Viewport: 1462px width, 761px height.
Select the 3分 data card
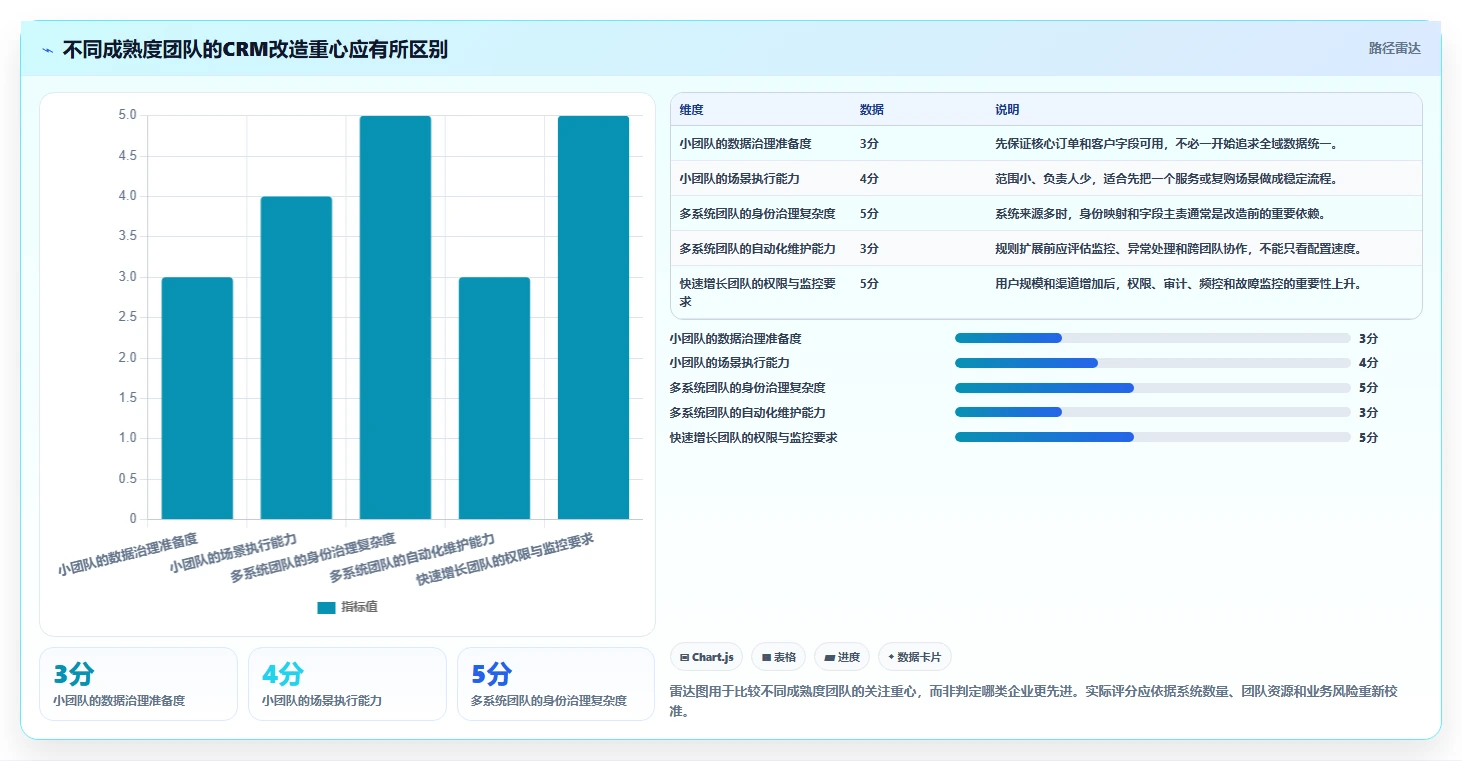coord(138,684)
